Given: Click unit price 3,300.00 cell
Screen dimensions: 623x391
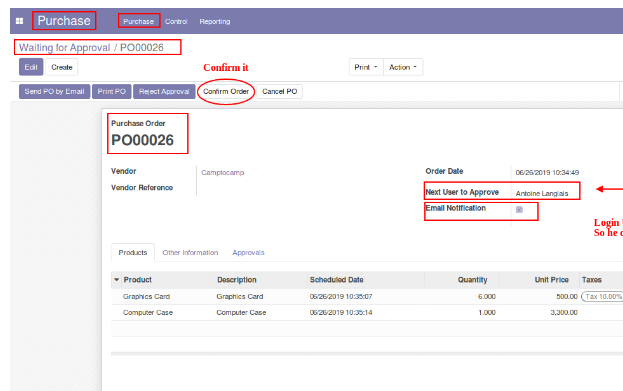Looking at the screenshot, I should pyautogui.click(x=564, y=312).
